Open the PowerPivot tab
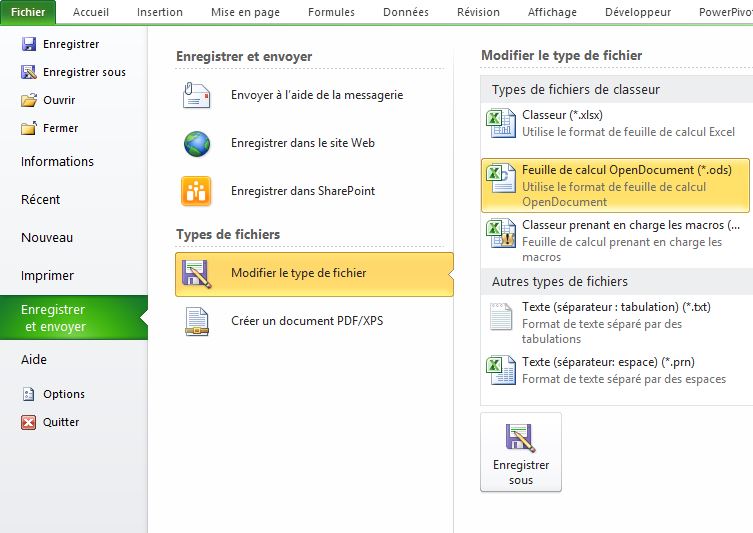The image size is (753, 533). coord(725,12)
